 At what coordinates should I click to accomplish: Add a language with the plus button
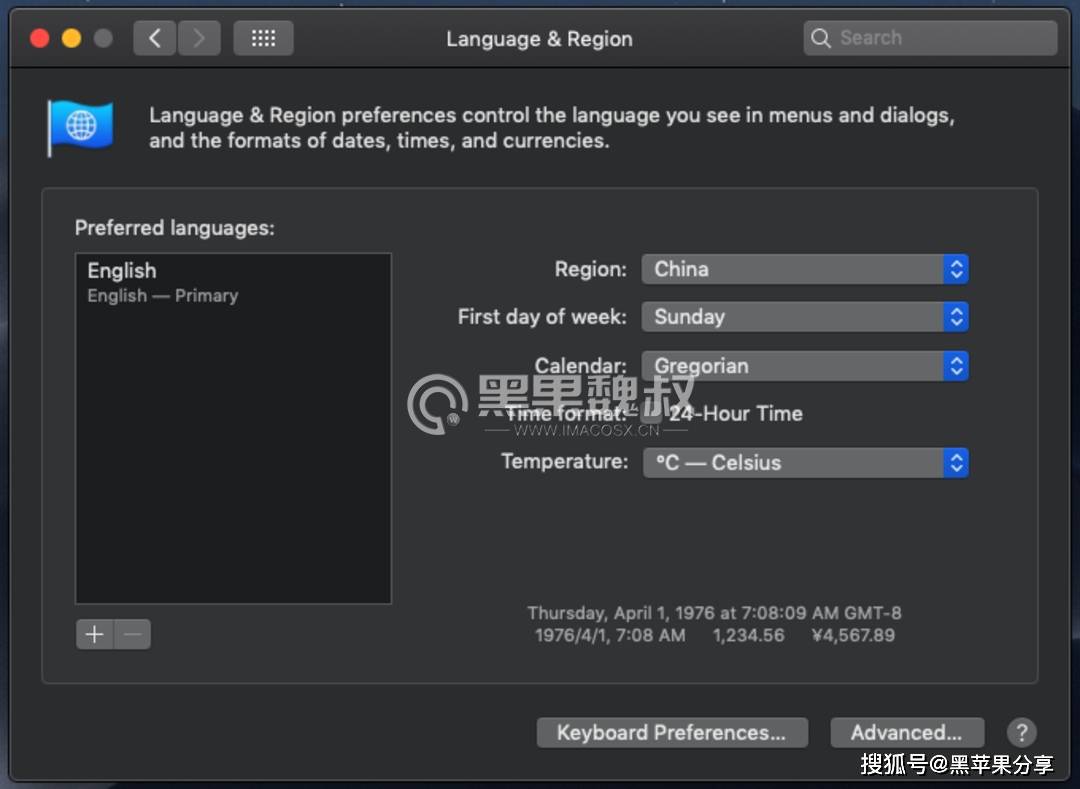[x=95, y=634]
